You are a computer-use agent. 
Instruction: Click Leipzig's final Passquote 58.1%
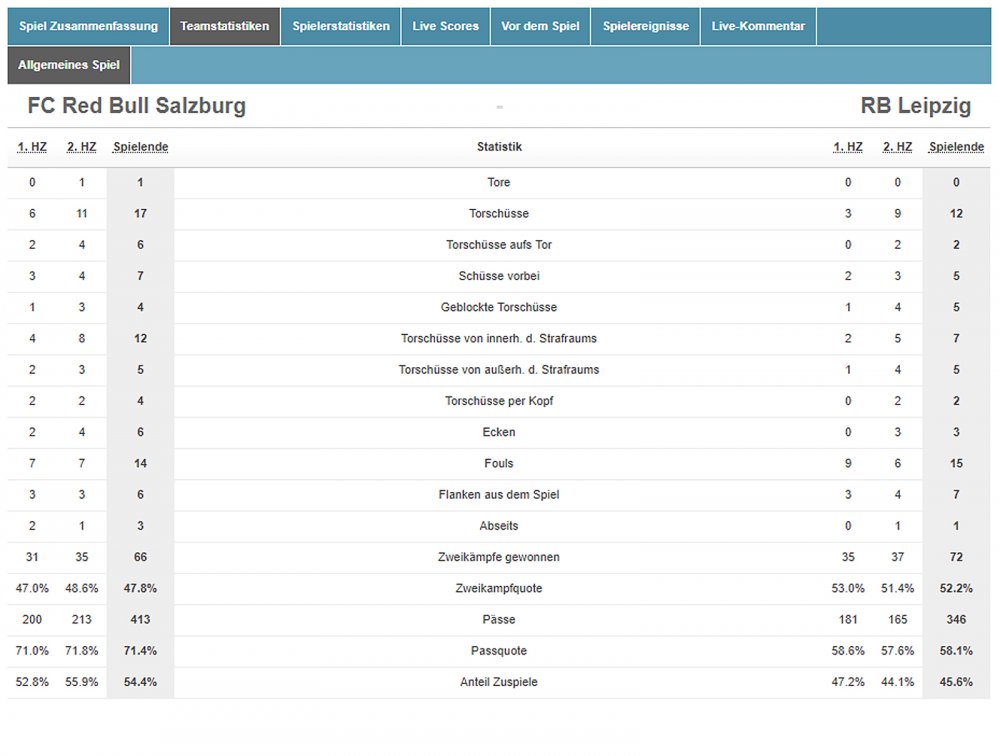tap(956, 651)
